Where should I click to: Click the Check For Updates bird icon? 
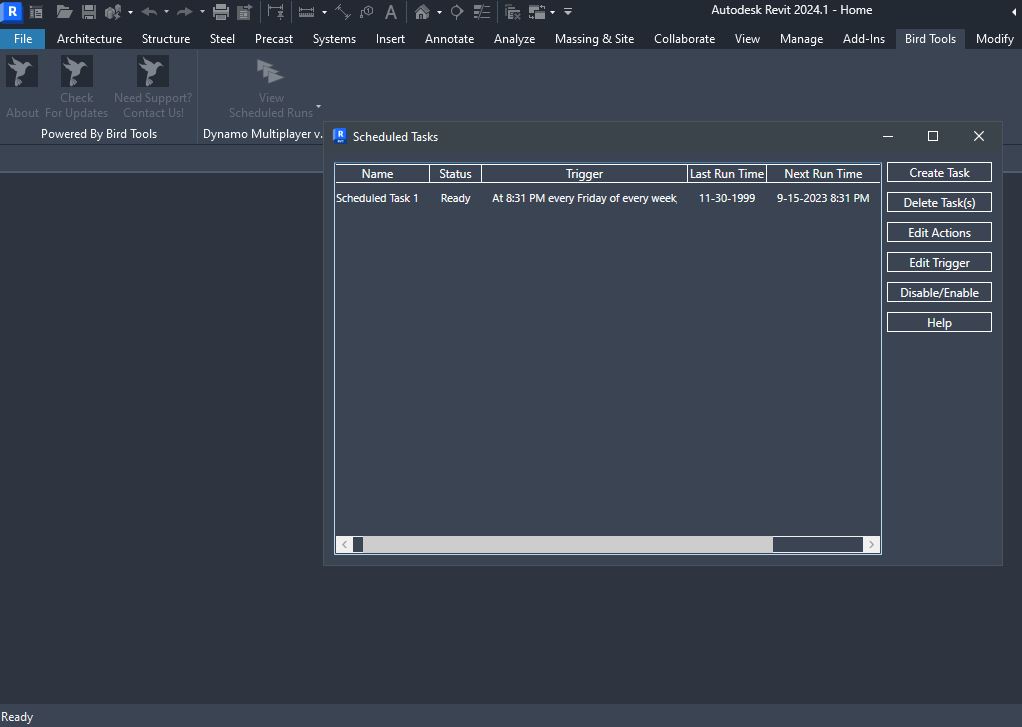[76, 71]
